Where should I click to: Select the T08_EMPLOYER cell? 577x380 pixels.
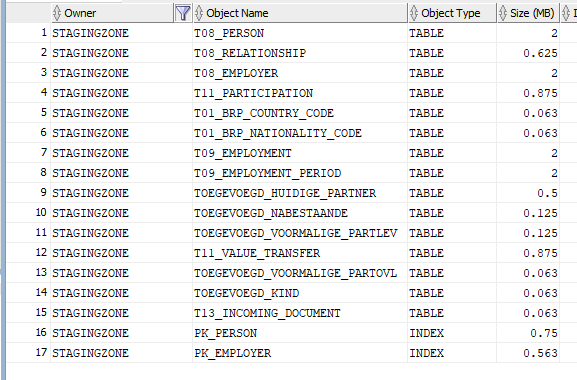pyautogui.click(x=300, y=73)
